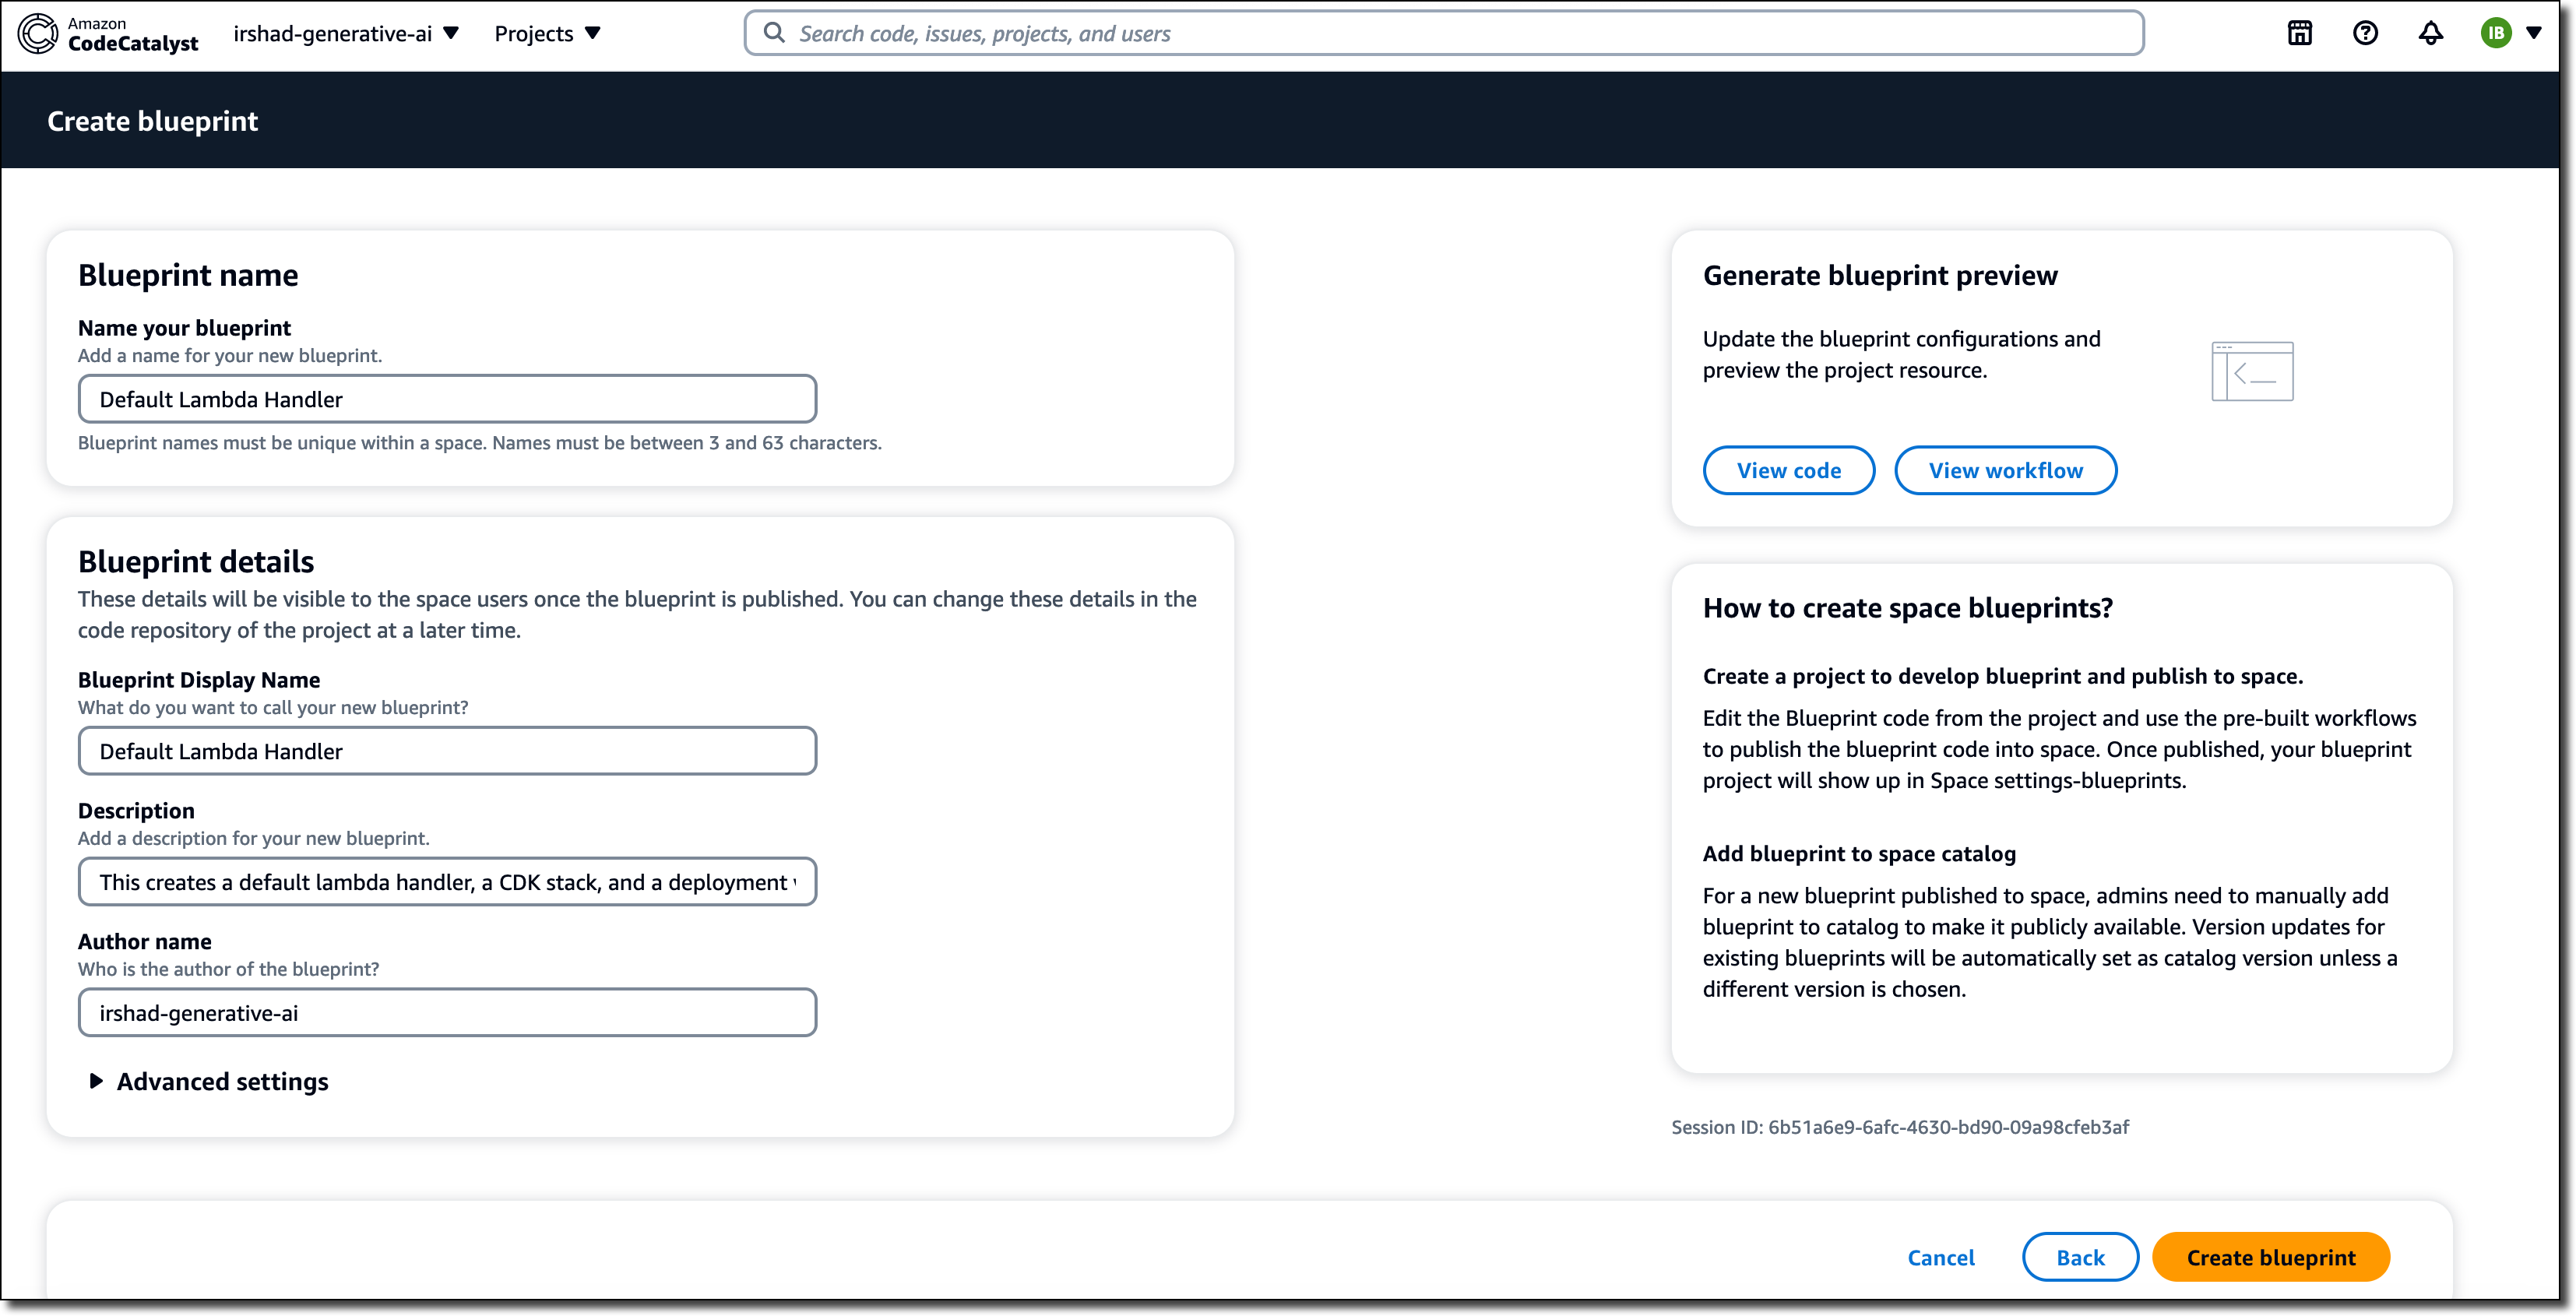Open the irshad-generative-ai space dropdown

[x=346, y=34]
